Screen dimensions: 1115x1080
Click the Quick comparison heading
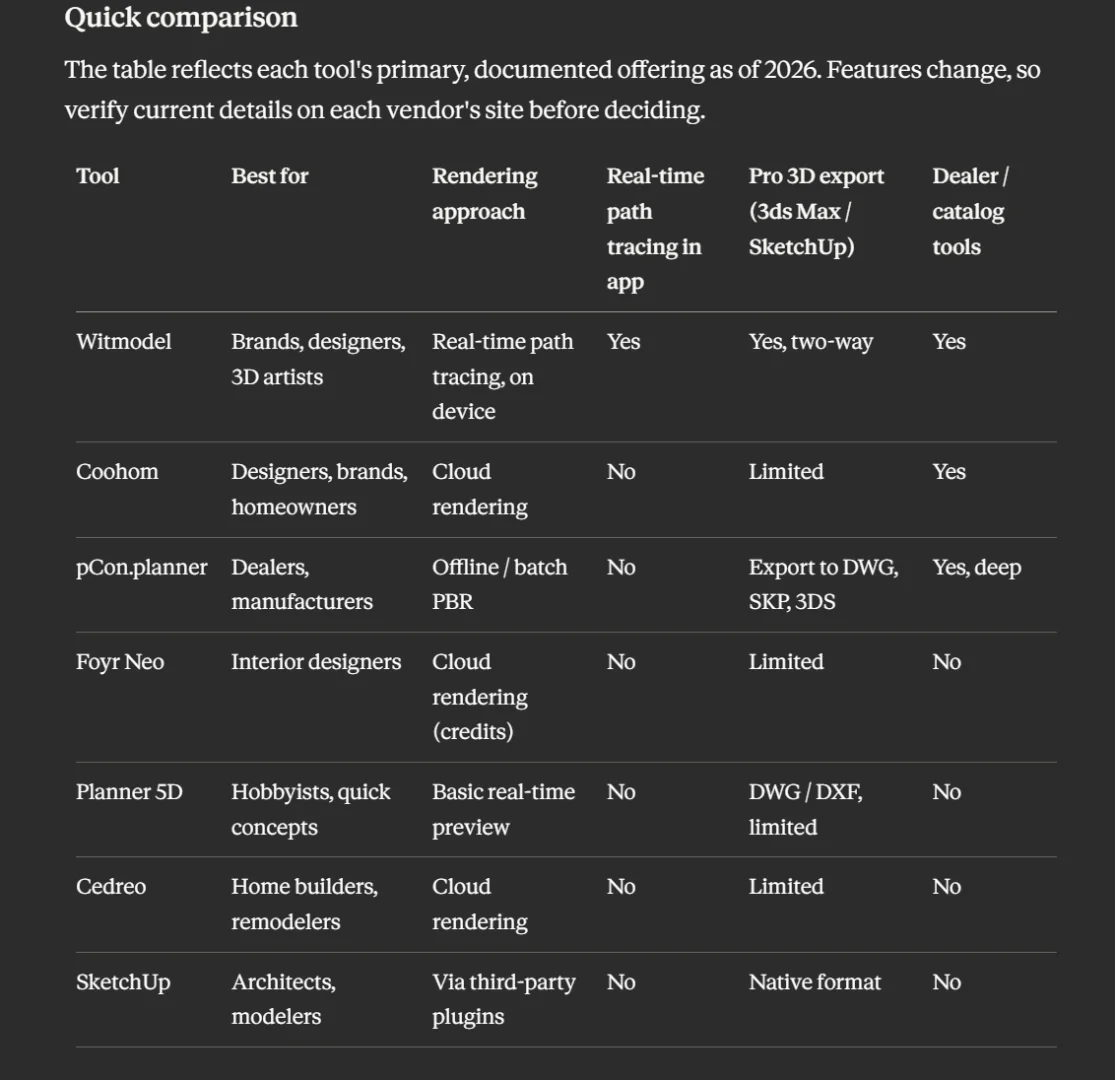click(181, 17)
